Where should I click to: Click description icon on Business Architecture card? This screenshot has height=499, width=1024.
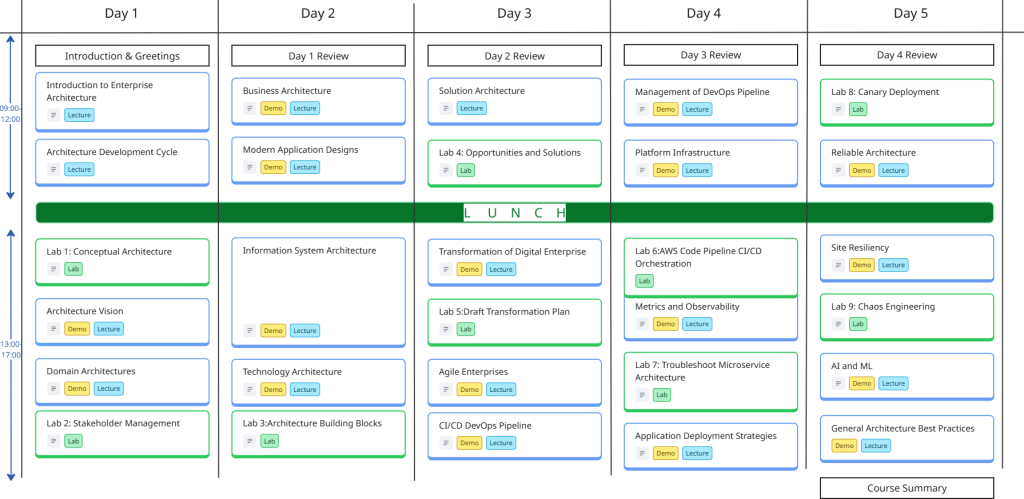click(251, 108)
